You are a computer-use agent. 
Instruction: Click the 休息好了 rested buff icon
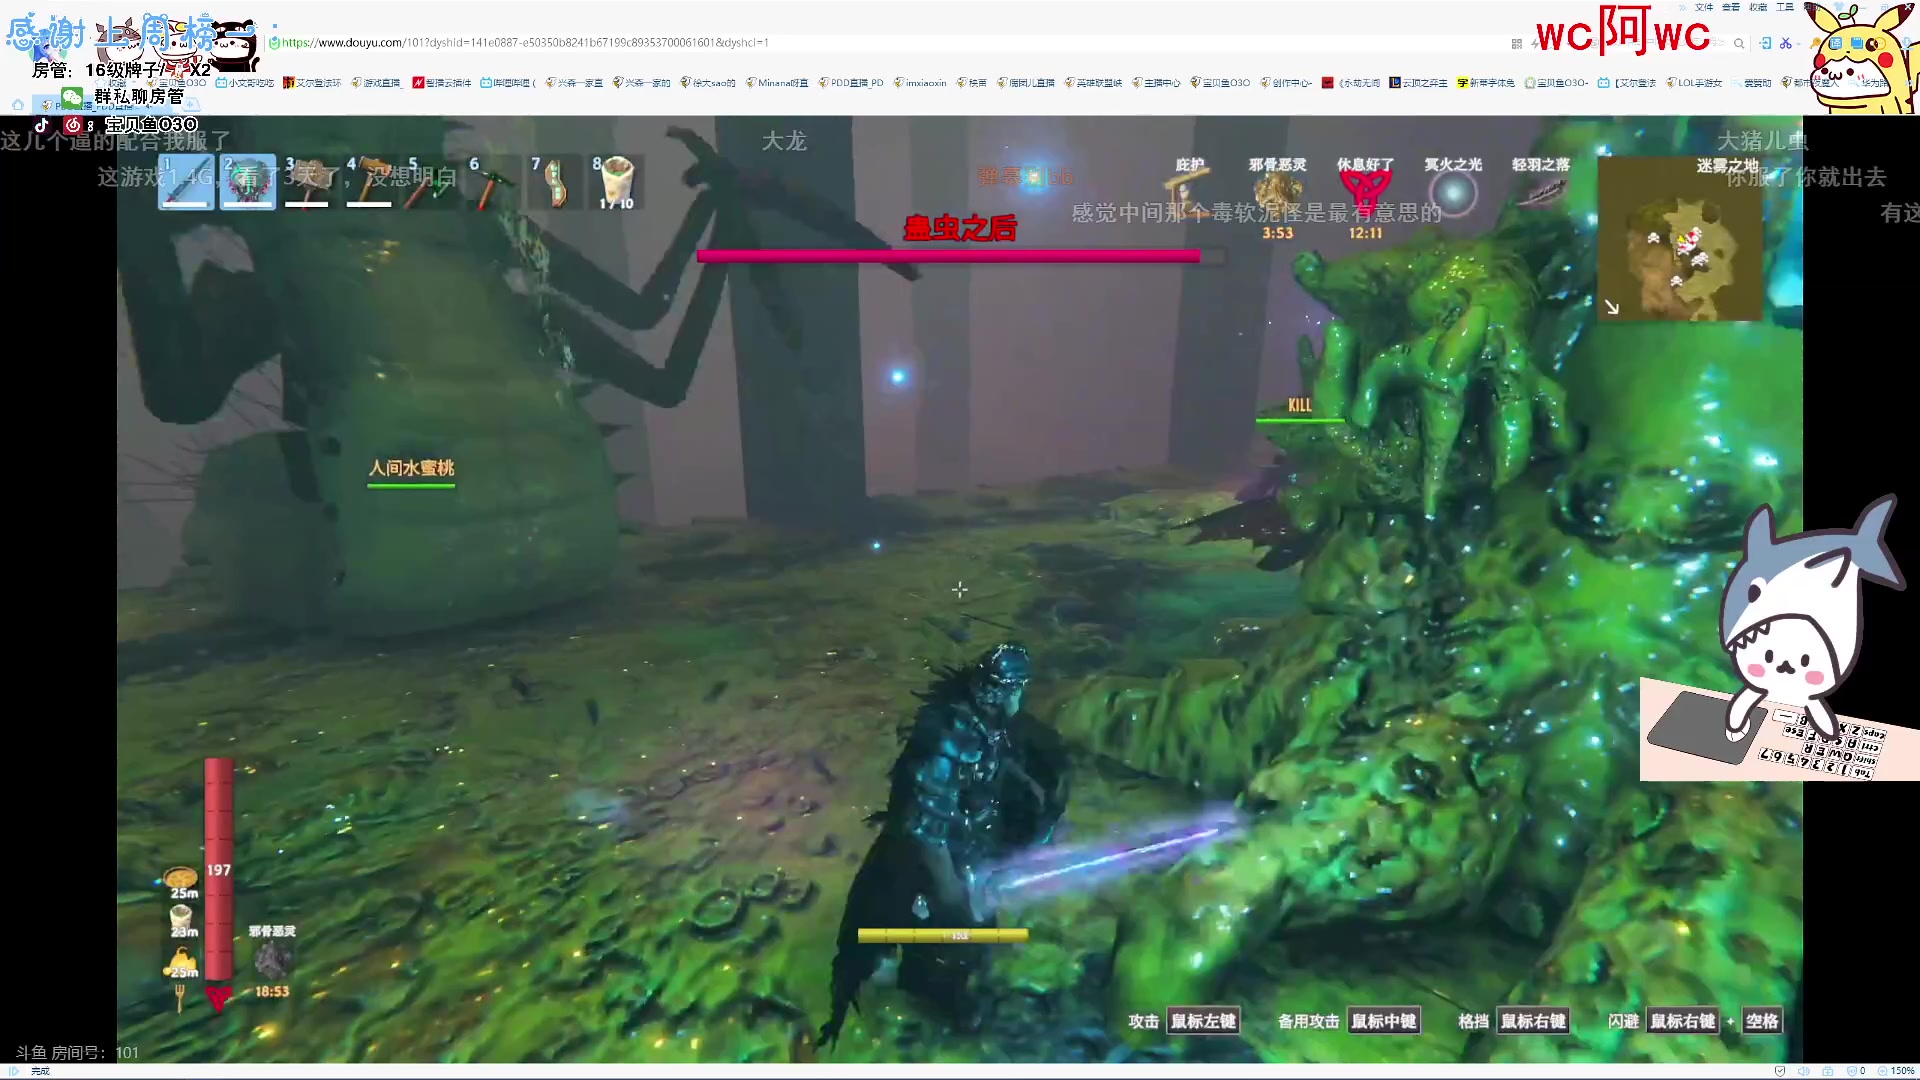pos(1365,190)
